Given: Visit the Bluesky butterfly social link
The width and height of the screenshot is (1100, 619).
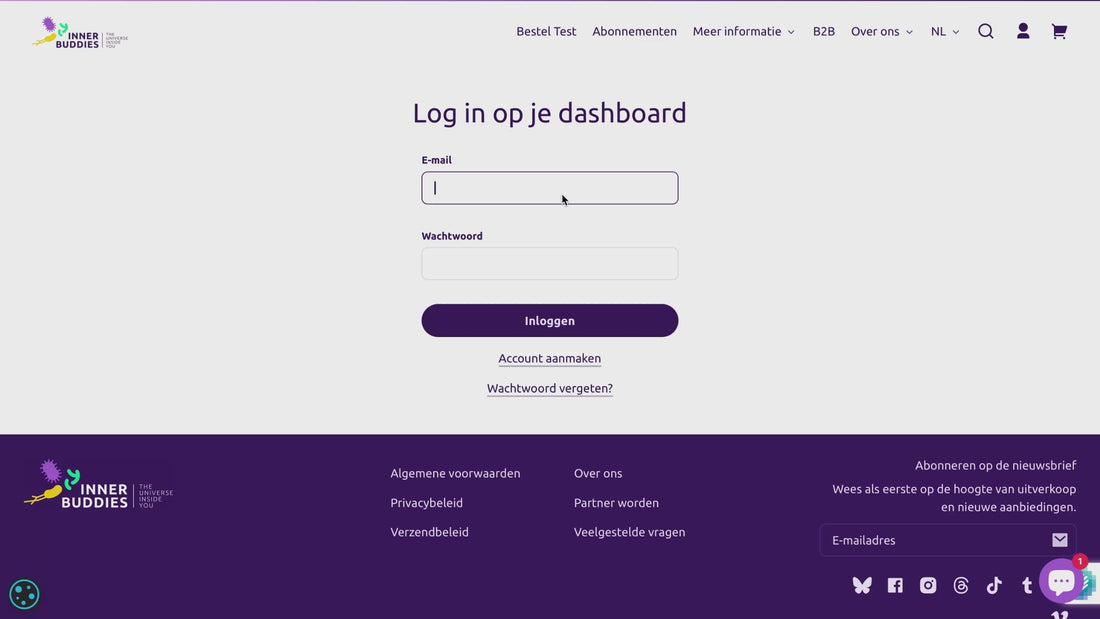Looking at the screenshot, I should tap(862, 586).
